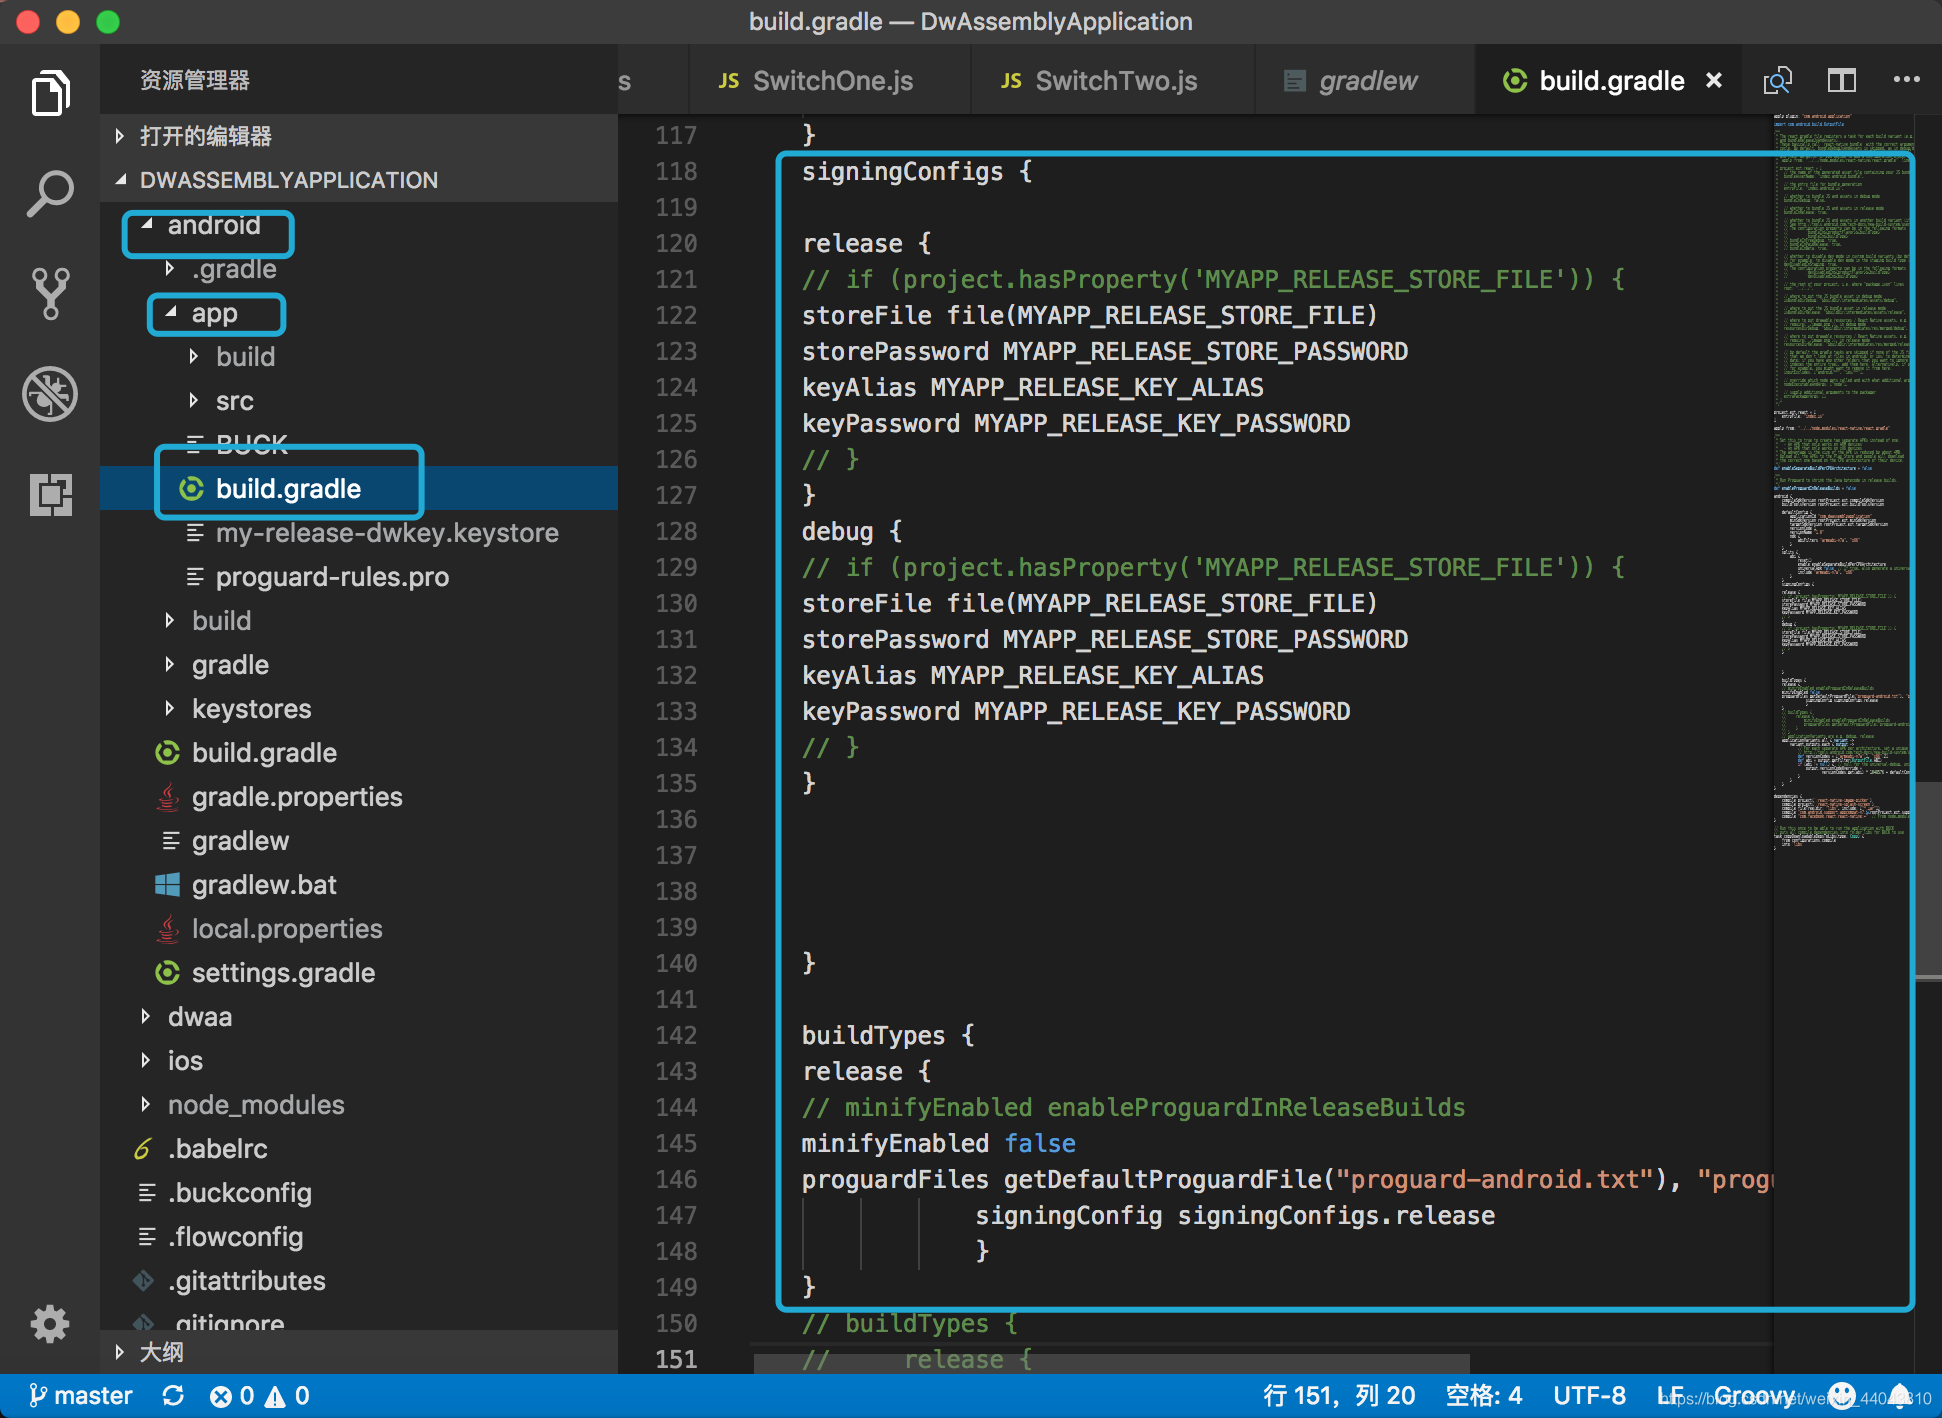The height and width of the screenshot is (1418, 1942).
Task: Place cursor on signingConfigs line
Action: (x=917, y=172)
